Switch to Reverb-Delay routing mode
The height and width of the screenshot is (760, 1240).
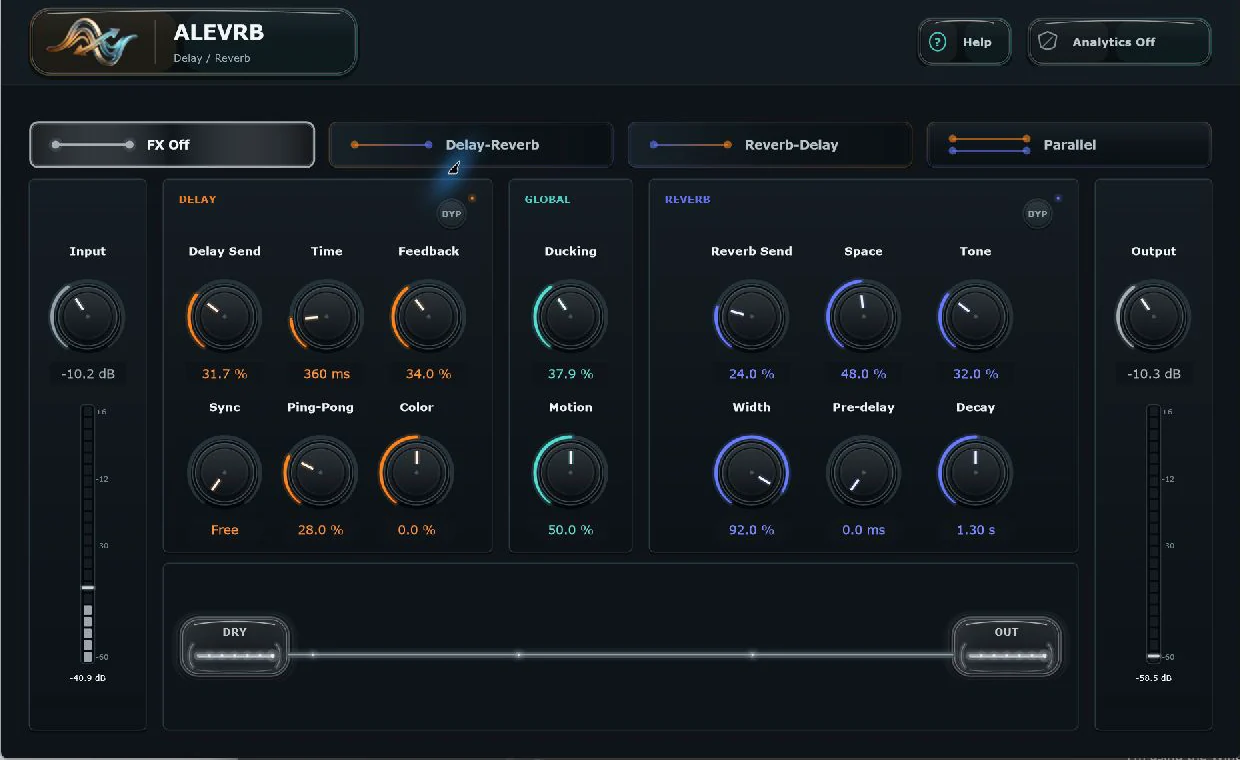[x=770, y=145]
